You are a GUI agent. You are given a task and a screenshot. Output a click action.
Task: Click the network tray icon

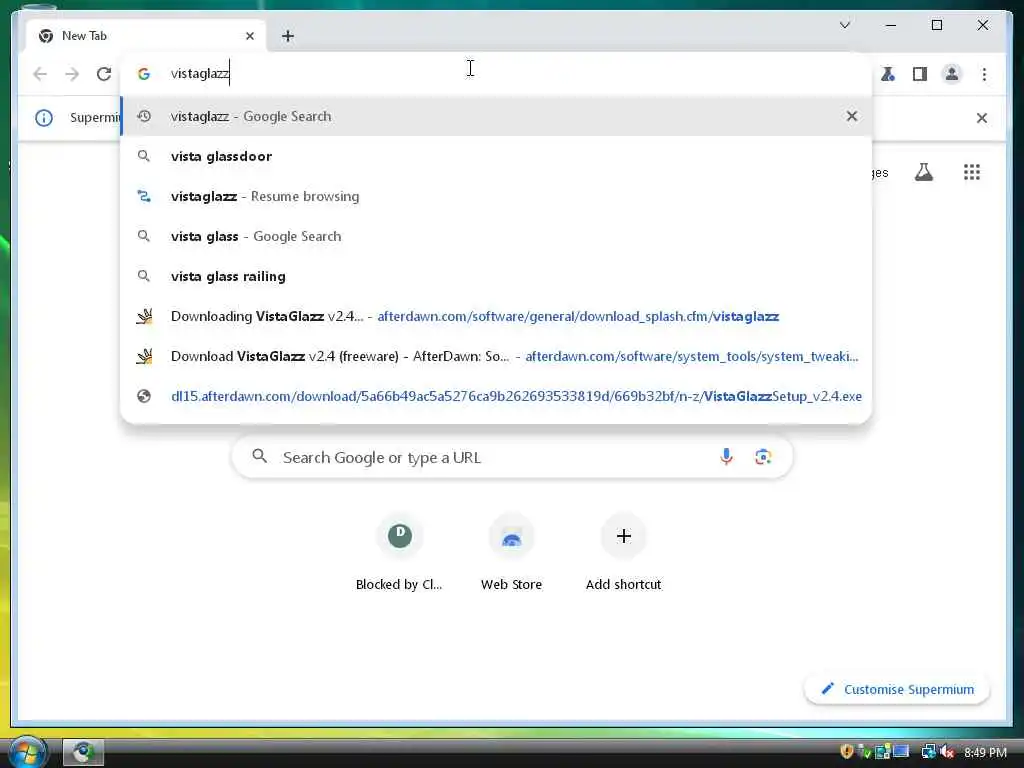click(928, 752)
